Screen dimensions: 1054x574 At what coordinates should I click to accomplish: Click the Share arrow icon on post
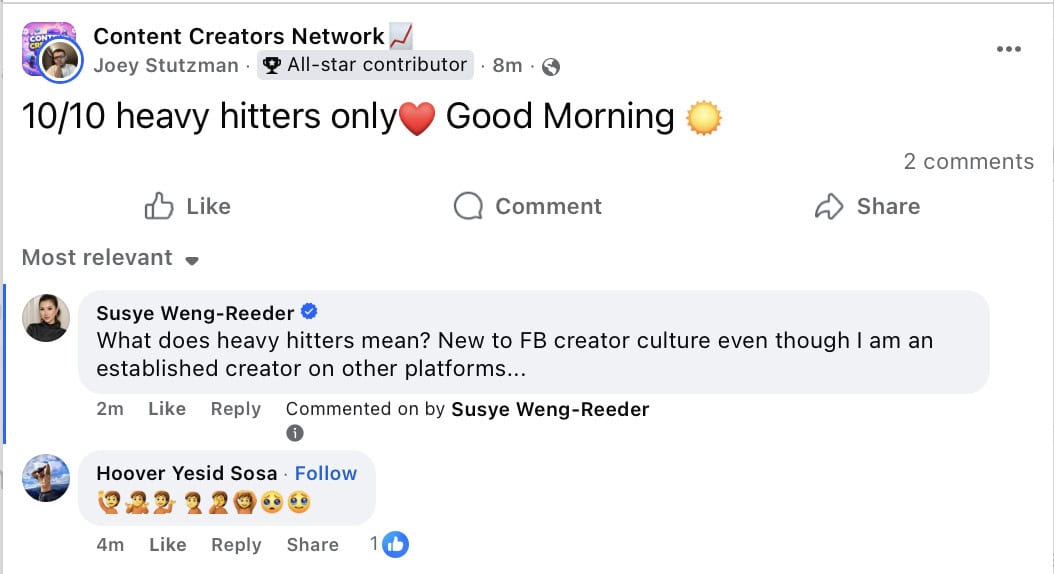coord(829,206)
